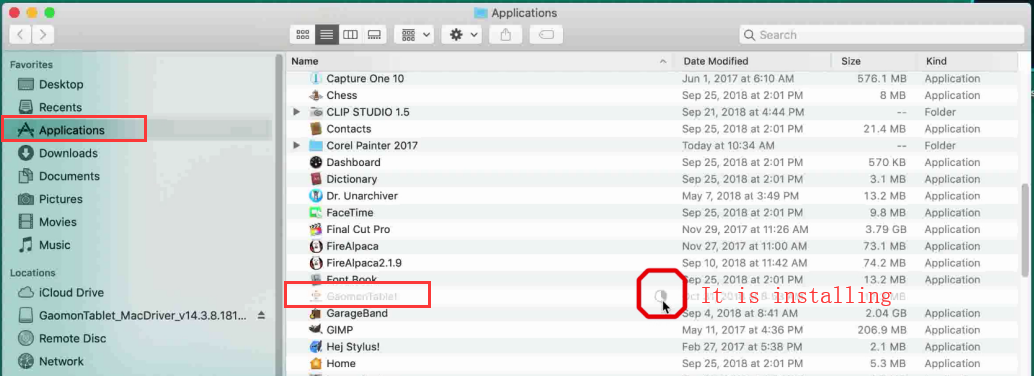Select the Corel Painter 2017 folder icon

[315, 145]
